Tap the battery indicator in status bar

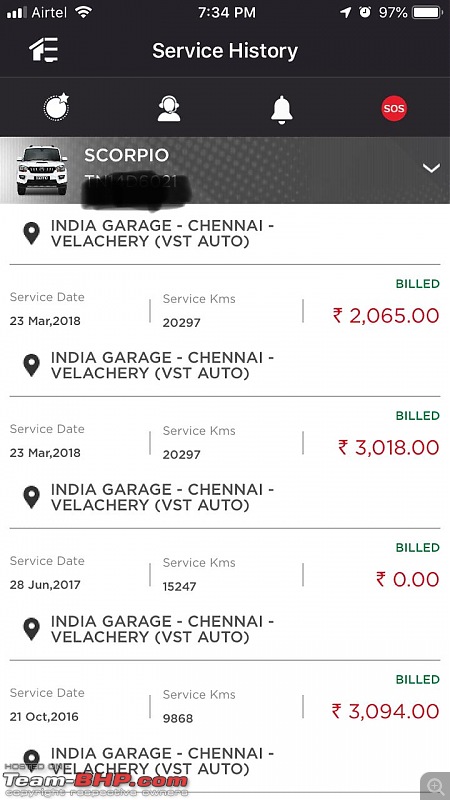tap(428, 12)
